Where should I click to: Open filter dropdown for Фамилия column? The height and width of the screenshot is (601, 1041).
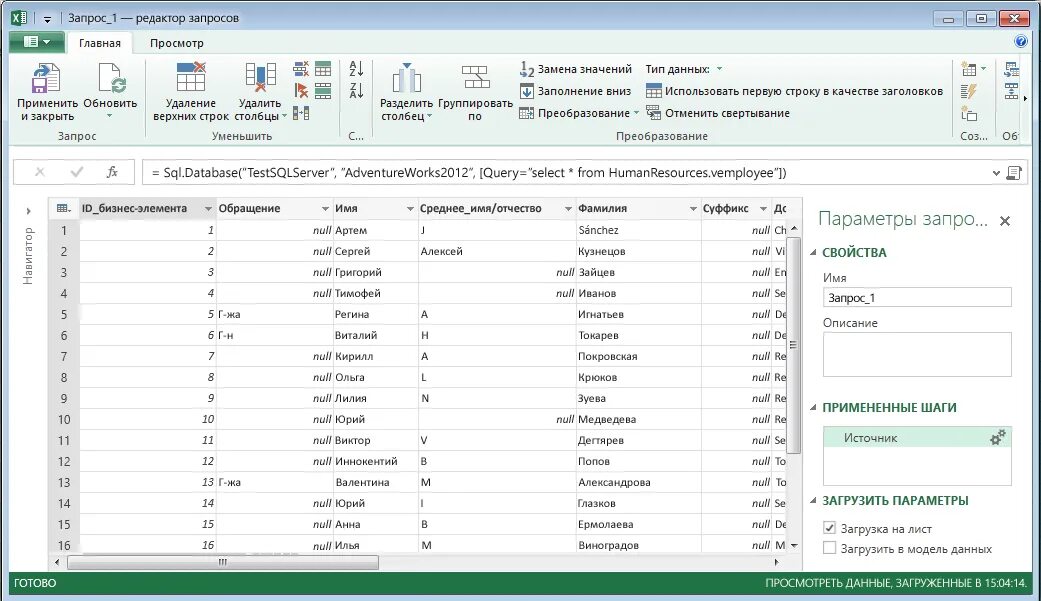click(x=693, y=209)
